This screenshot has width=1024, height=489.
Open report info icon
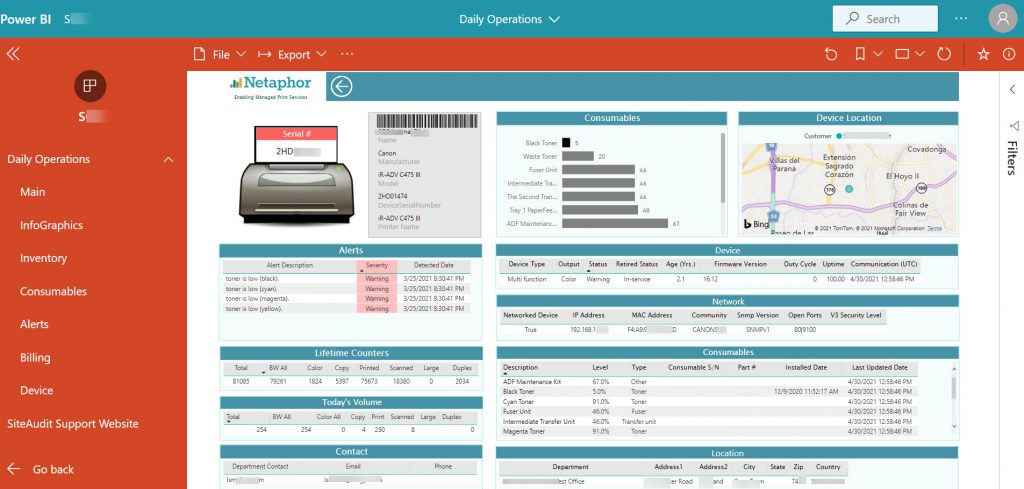pos(1008,54)
